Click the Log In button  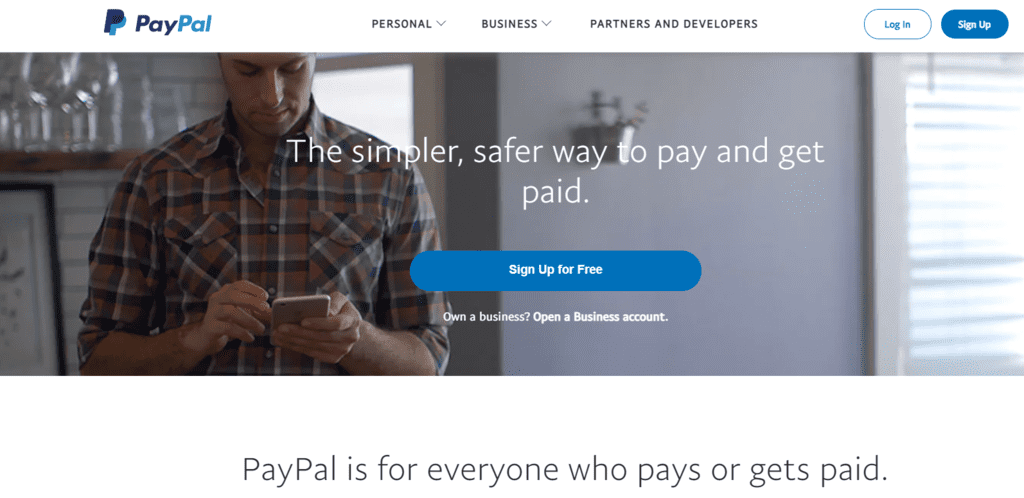pos(897,24)
